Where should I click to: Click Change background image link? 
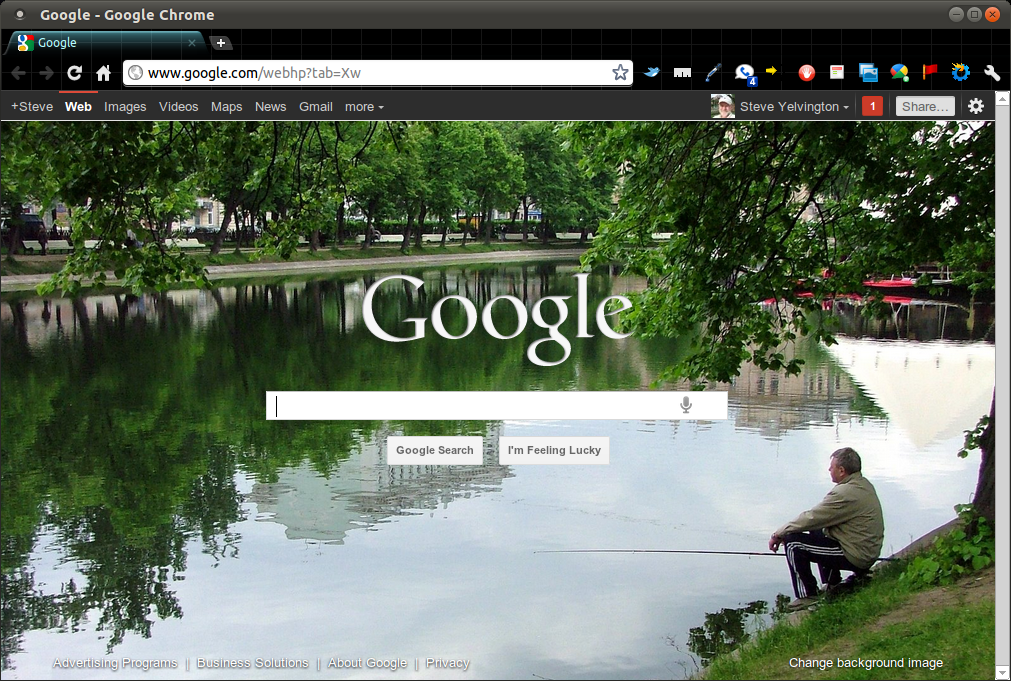pos(866,662)
